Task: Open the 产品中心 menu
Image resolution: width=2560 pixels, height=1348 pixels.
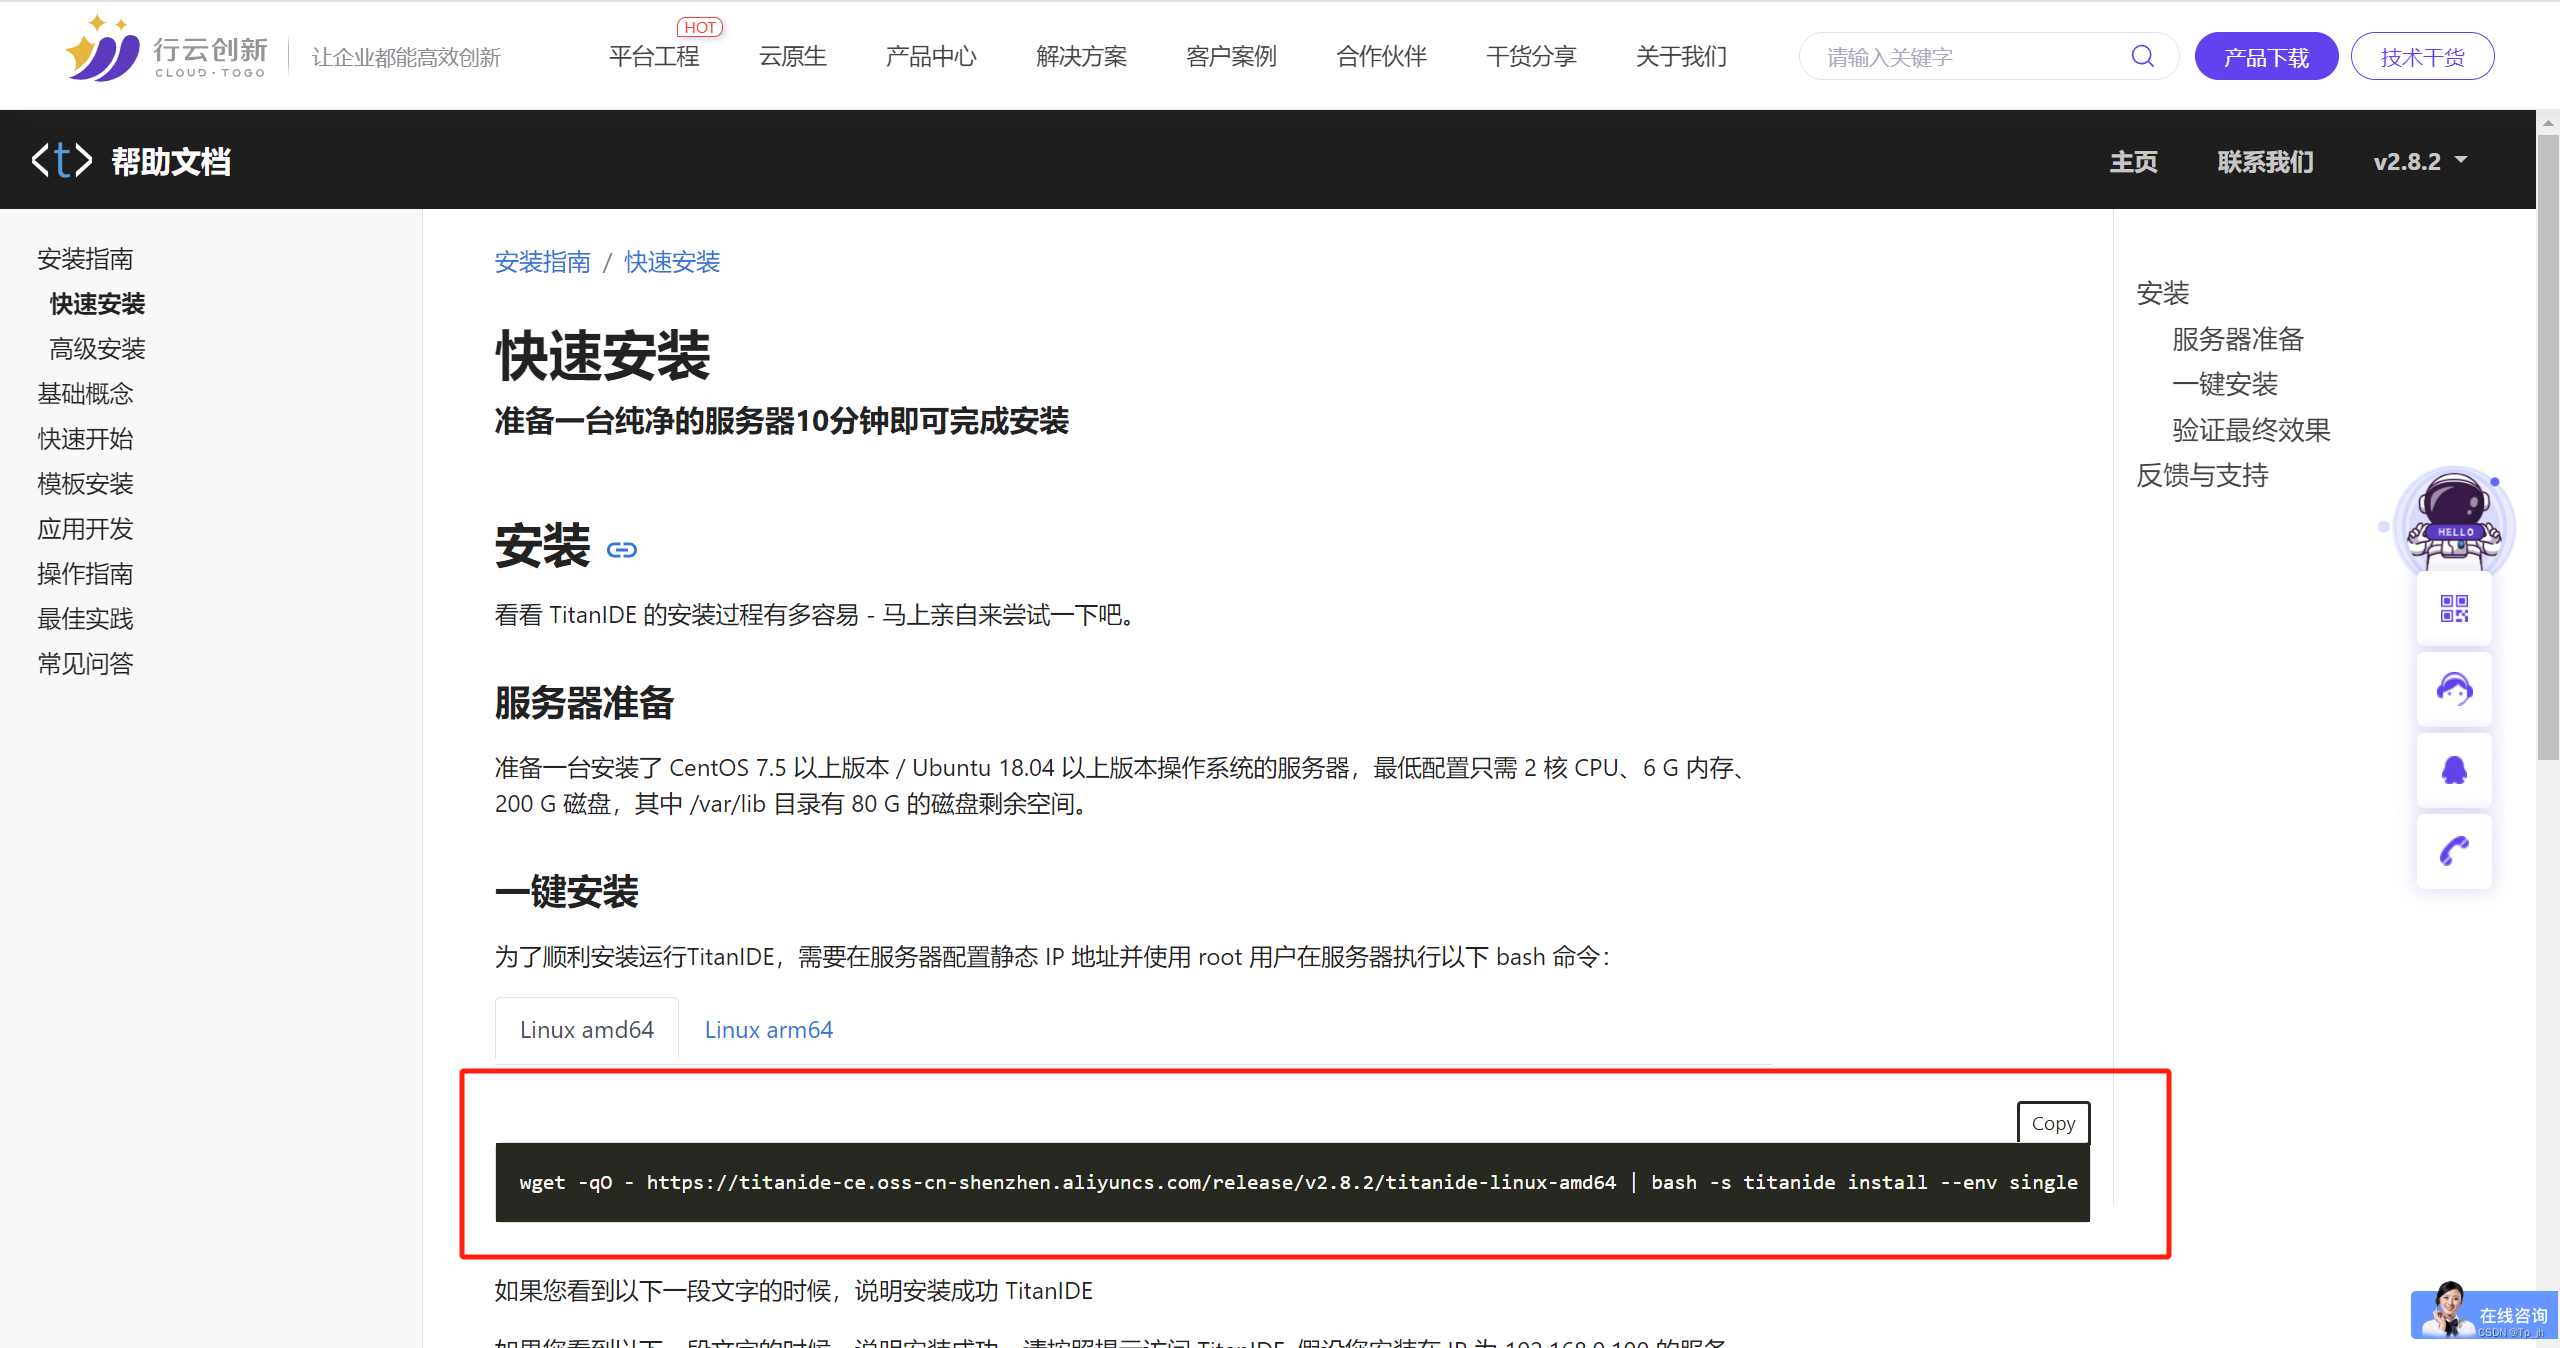Action: click(931, 56)
